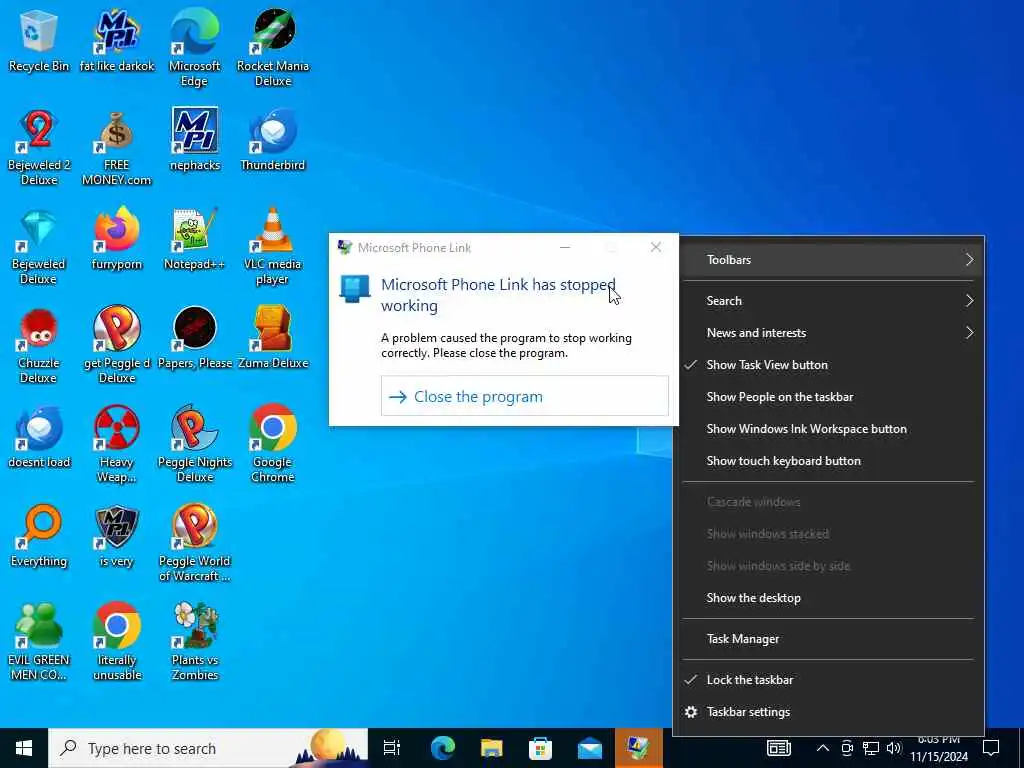Open Task View on the taskbar

(392, 748)
